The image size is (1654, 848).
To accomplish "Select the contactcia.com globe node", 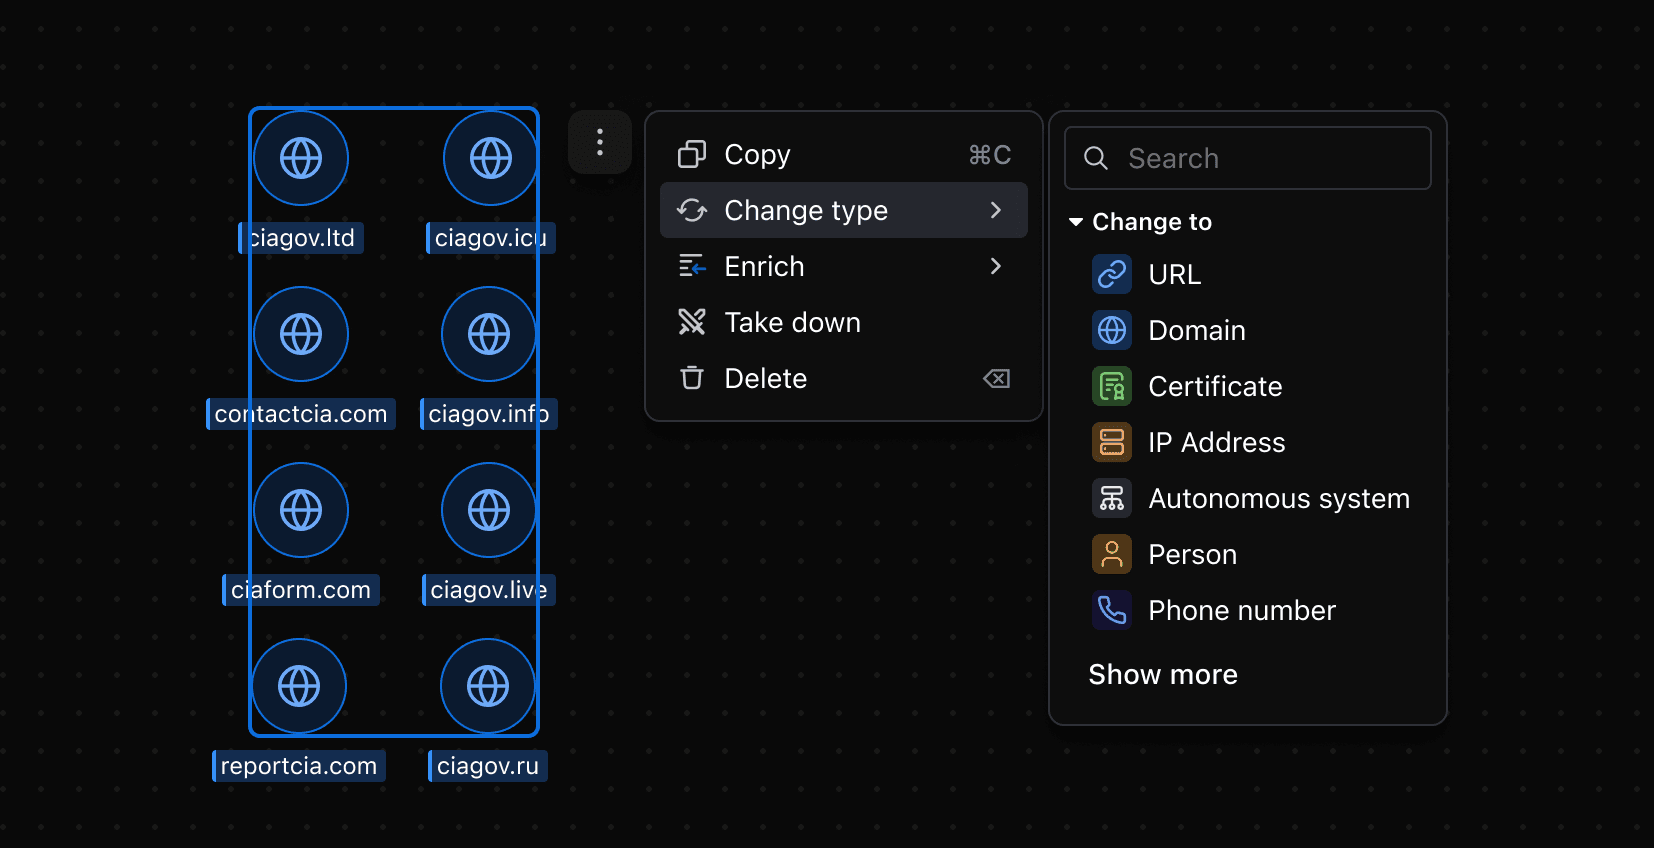I will [301, 334].
